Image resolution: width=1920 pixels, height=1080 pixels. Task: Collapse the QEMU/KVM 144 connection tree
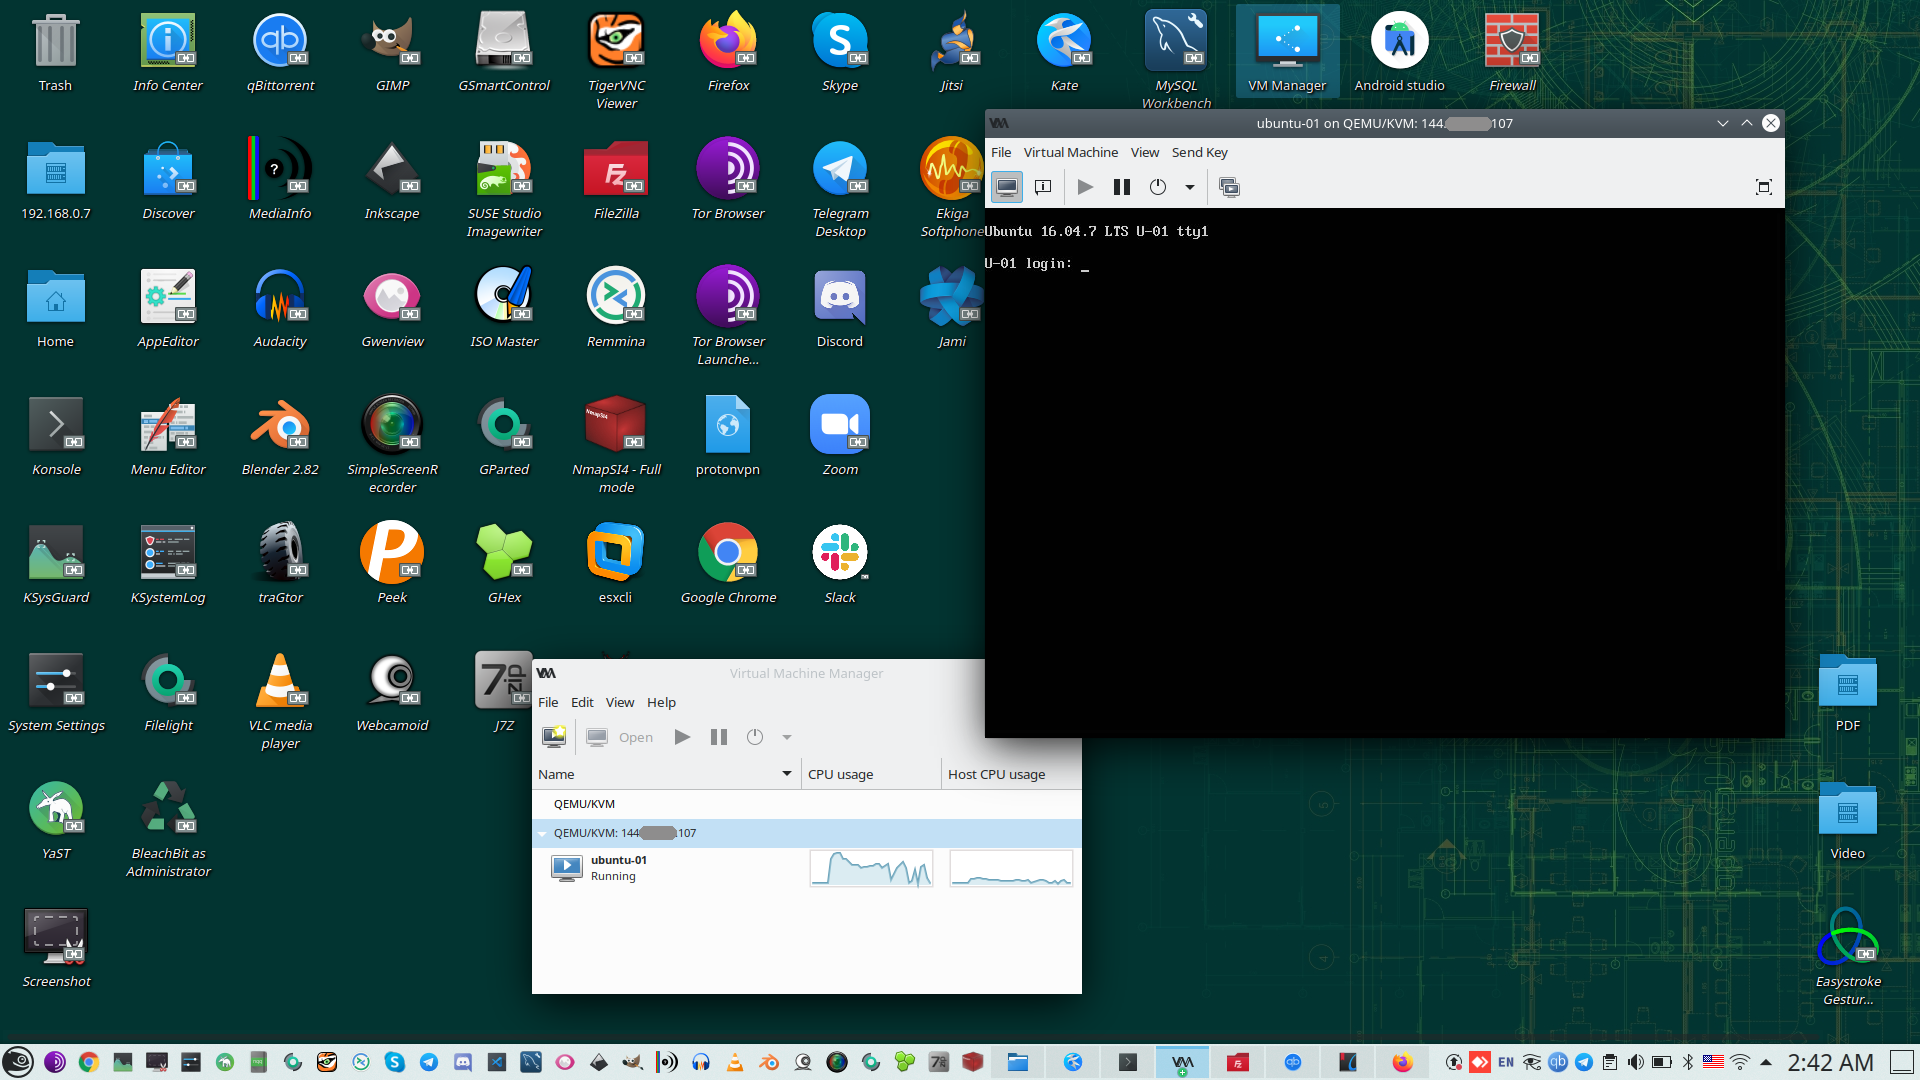pos(543,833)
